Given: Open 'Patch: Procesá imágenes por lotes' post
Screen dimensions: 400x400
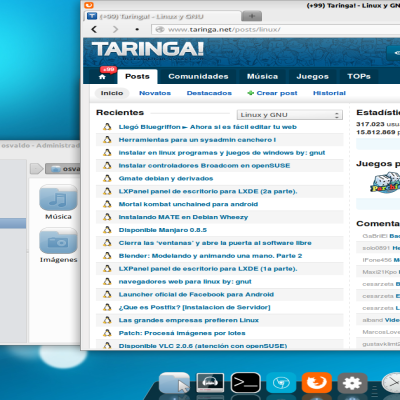Looking at the screenshot, I should point(182,333).
